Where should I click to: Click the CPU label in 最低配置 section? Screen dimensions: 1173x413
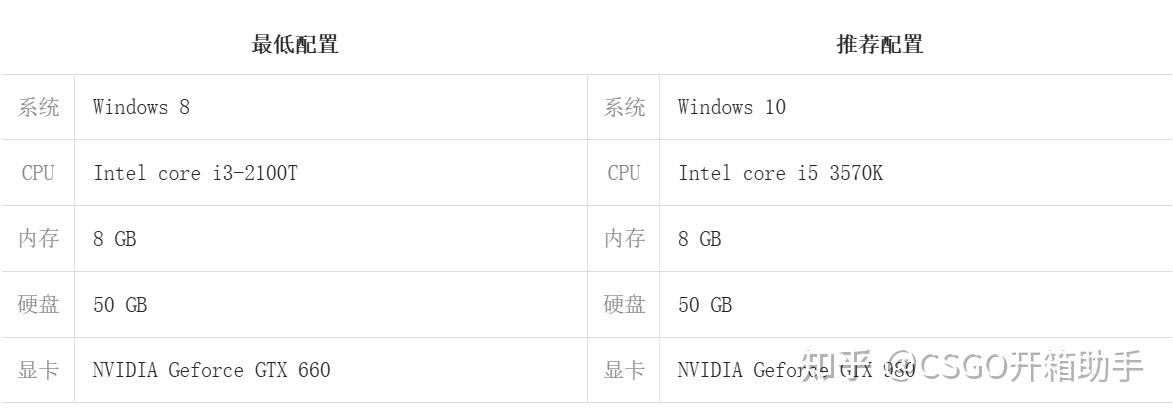tap(38, 173)
